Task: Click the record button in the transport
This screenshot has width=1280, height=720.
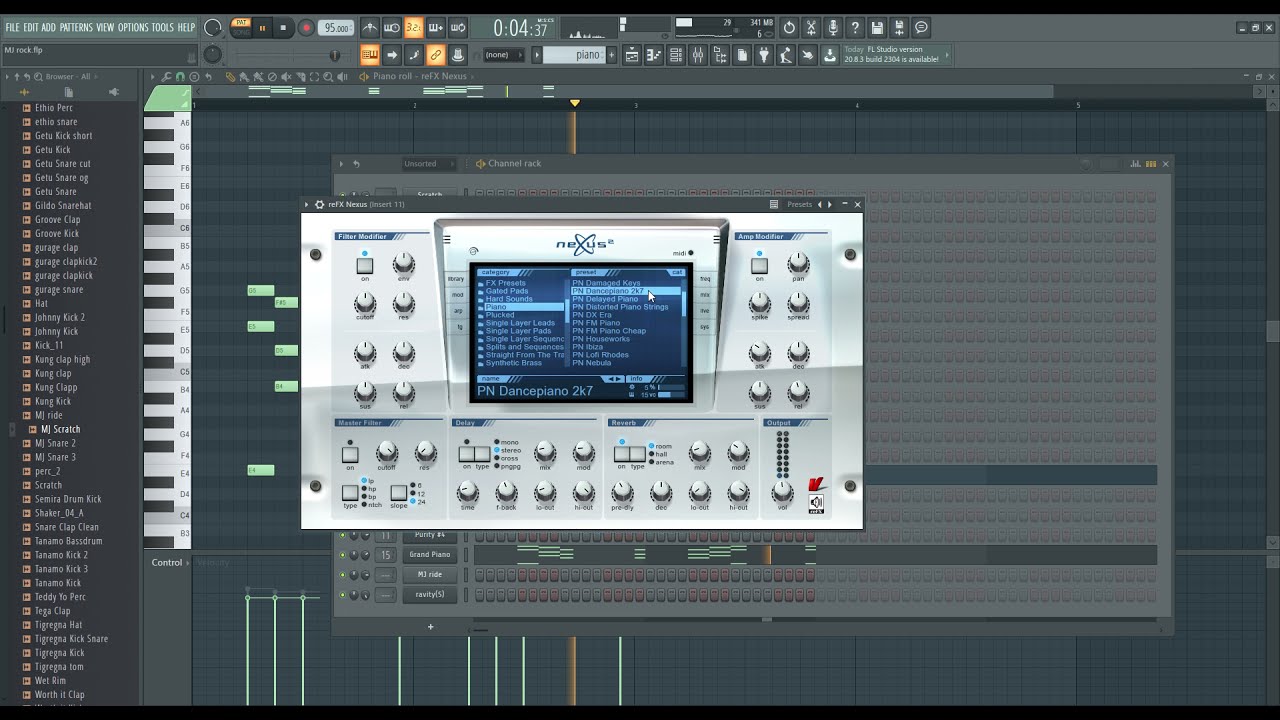Action: [x=306, y=28]
